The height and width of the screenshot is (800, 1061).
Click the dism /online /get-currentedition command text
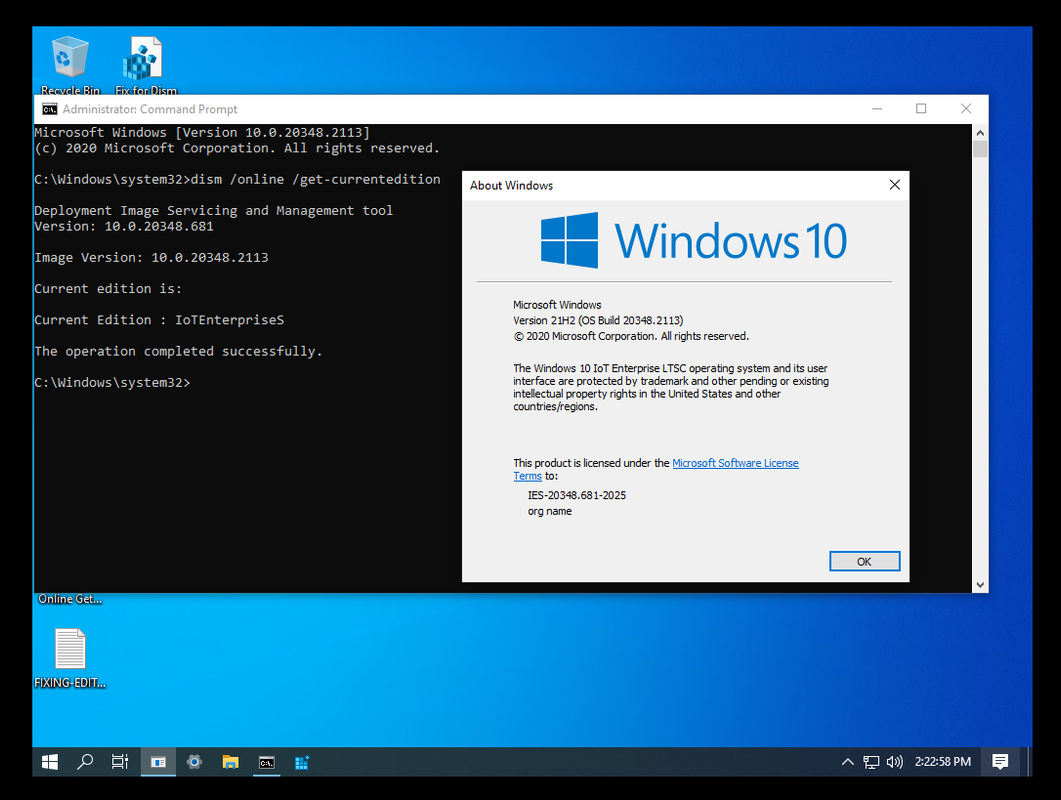[315, 179]
